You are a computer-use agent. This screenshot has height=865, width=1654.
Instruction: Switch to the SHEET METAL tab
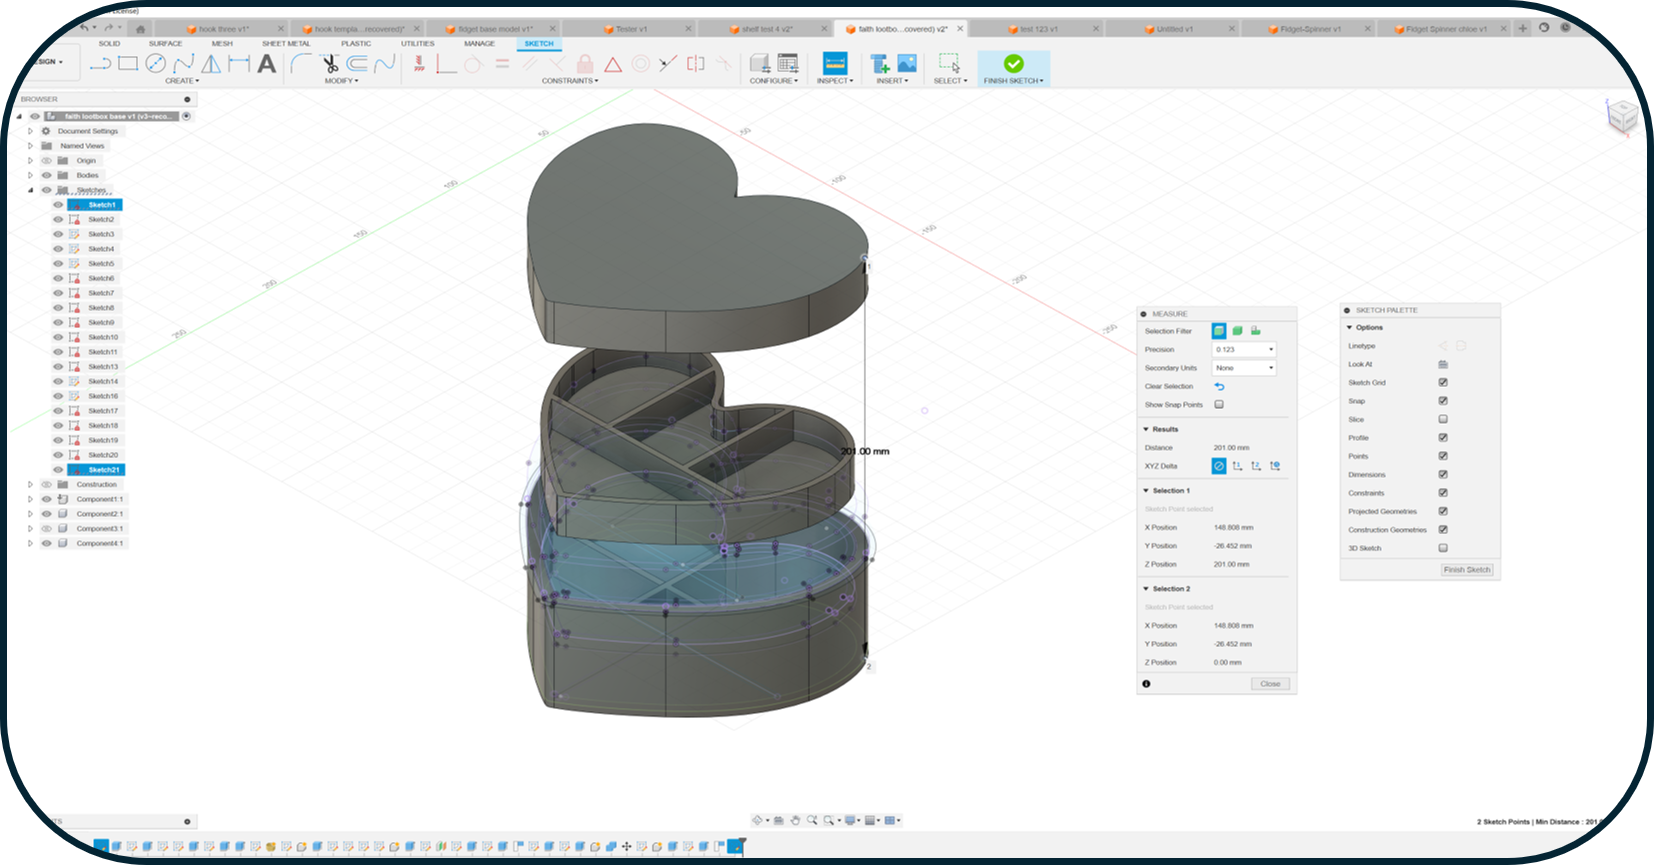pos(286,44)
